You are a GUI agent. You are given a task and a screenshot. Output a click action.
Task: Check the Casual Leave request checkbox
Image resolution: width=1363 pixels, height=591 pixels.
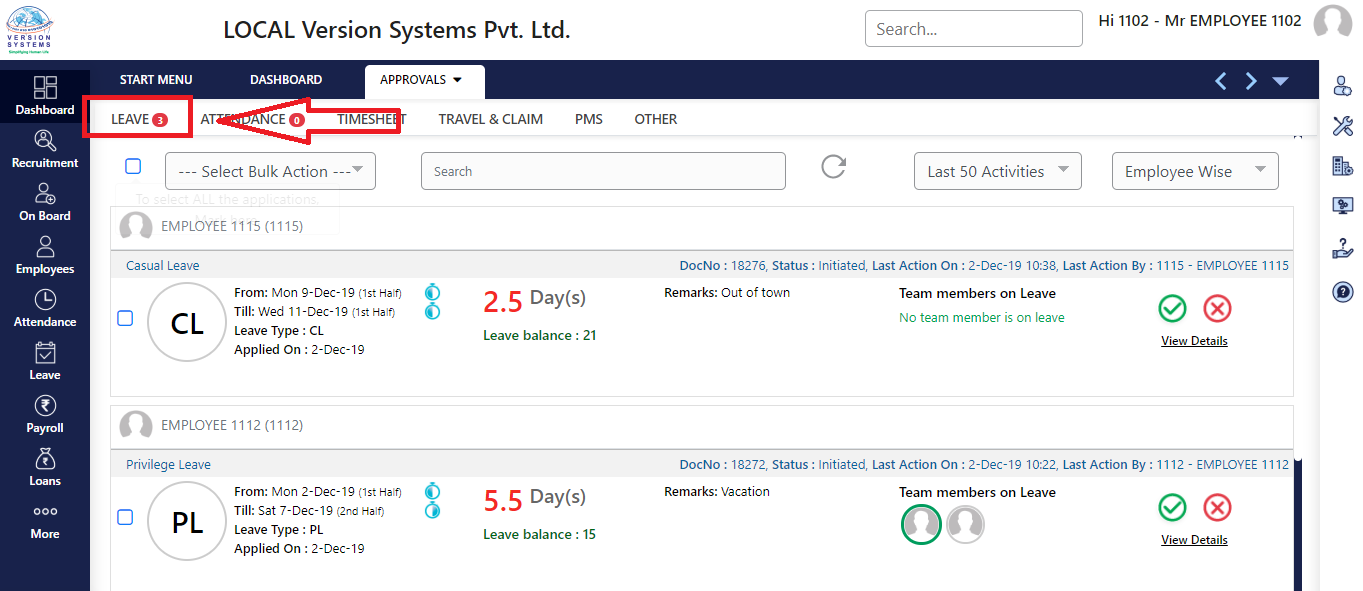[x=125, y=318]
